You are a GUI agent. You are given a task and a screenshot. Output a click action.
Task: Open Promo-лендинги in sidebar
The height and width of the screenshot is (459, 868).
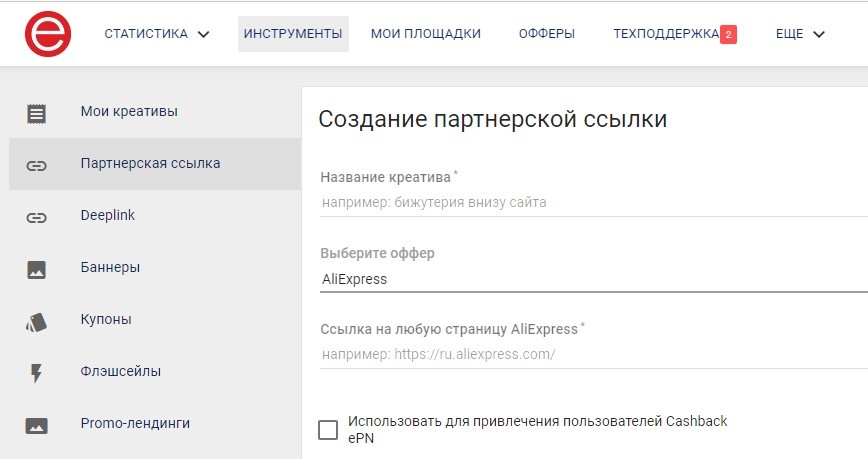[x=155, y=424]
